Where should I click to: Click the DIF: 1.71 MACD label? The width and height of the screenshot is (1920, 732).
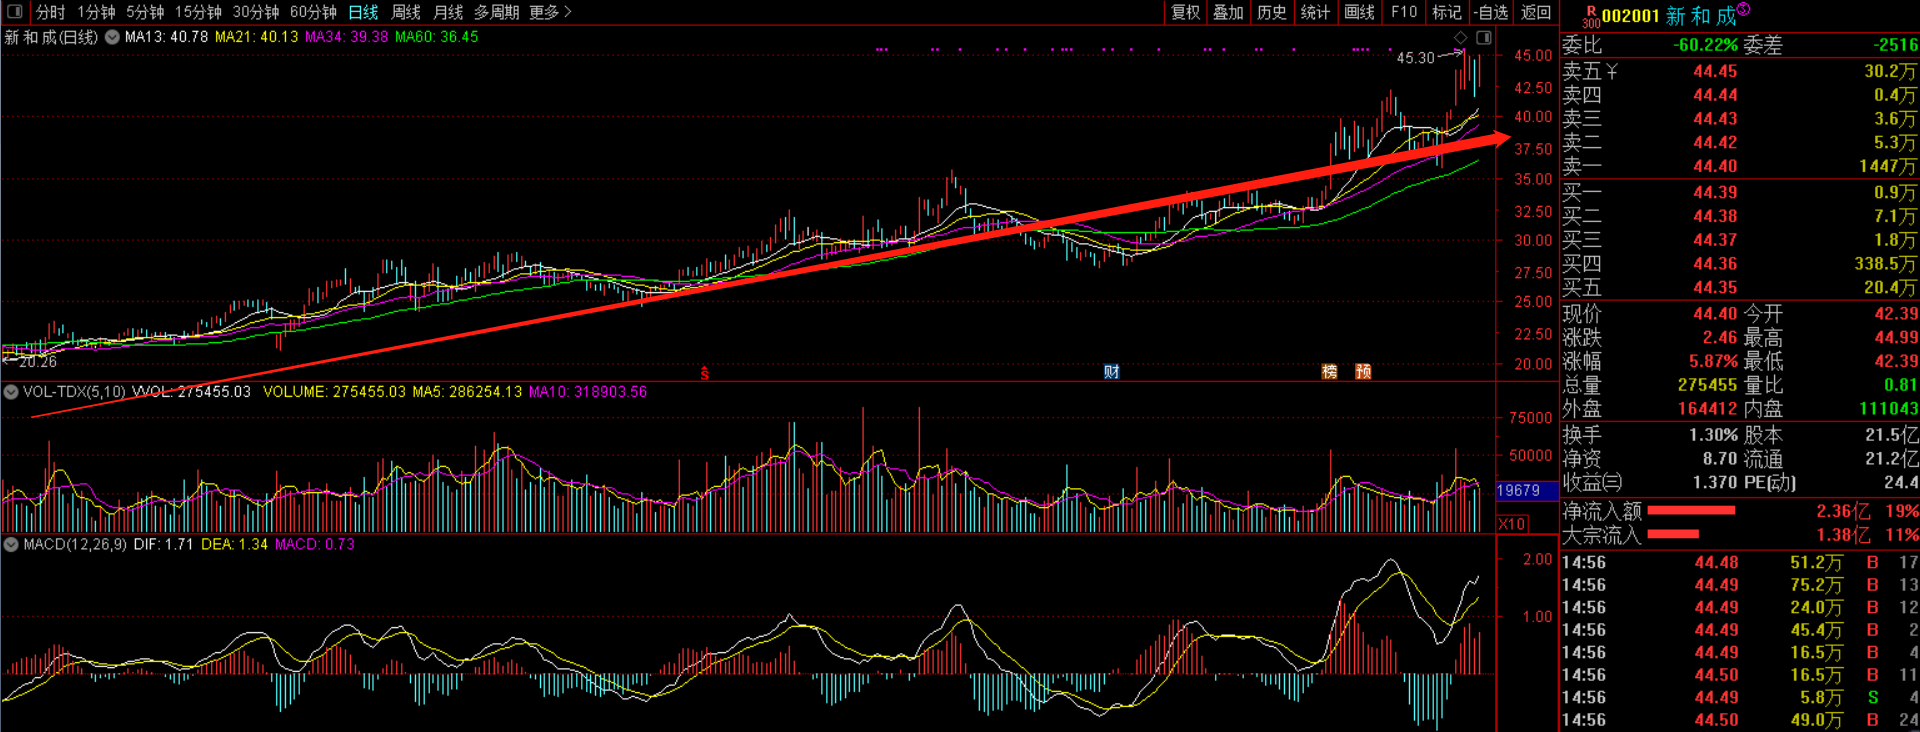coord(163,545)
